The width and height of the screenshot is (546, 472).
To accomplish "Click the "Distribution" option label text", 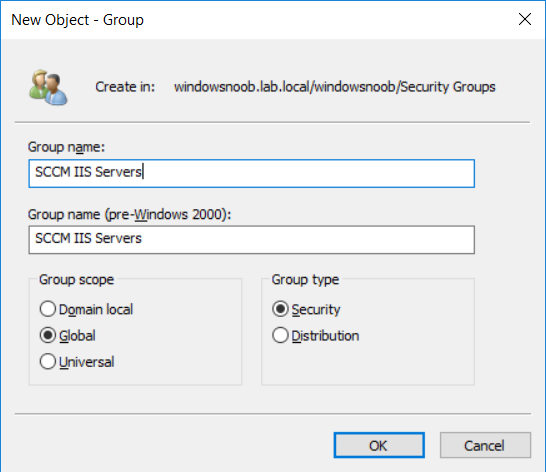I will (325, 336).
